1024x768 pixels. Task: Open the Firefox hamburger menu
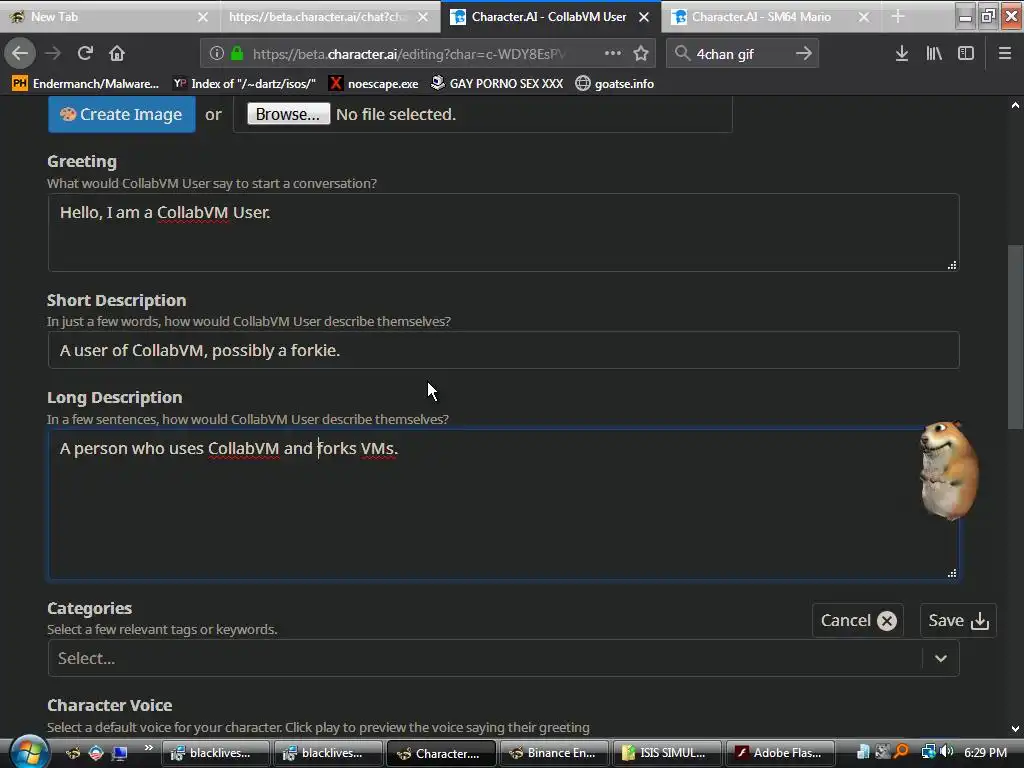tap(1005, 53)
